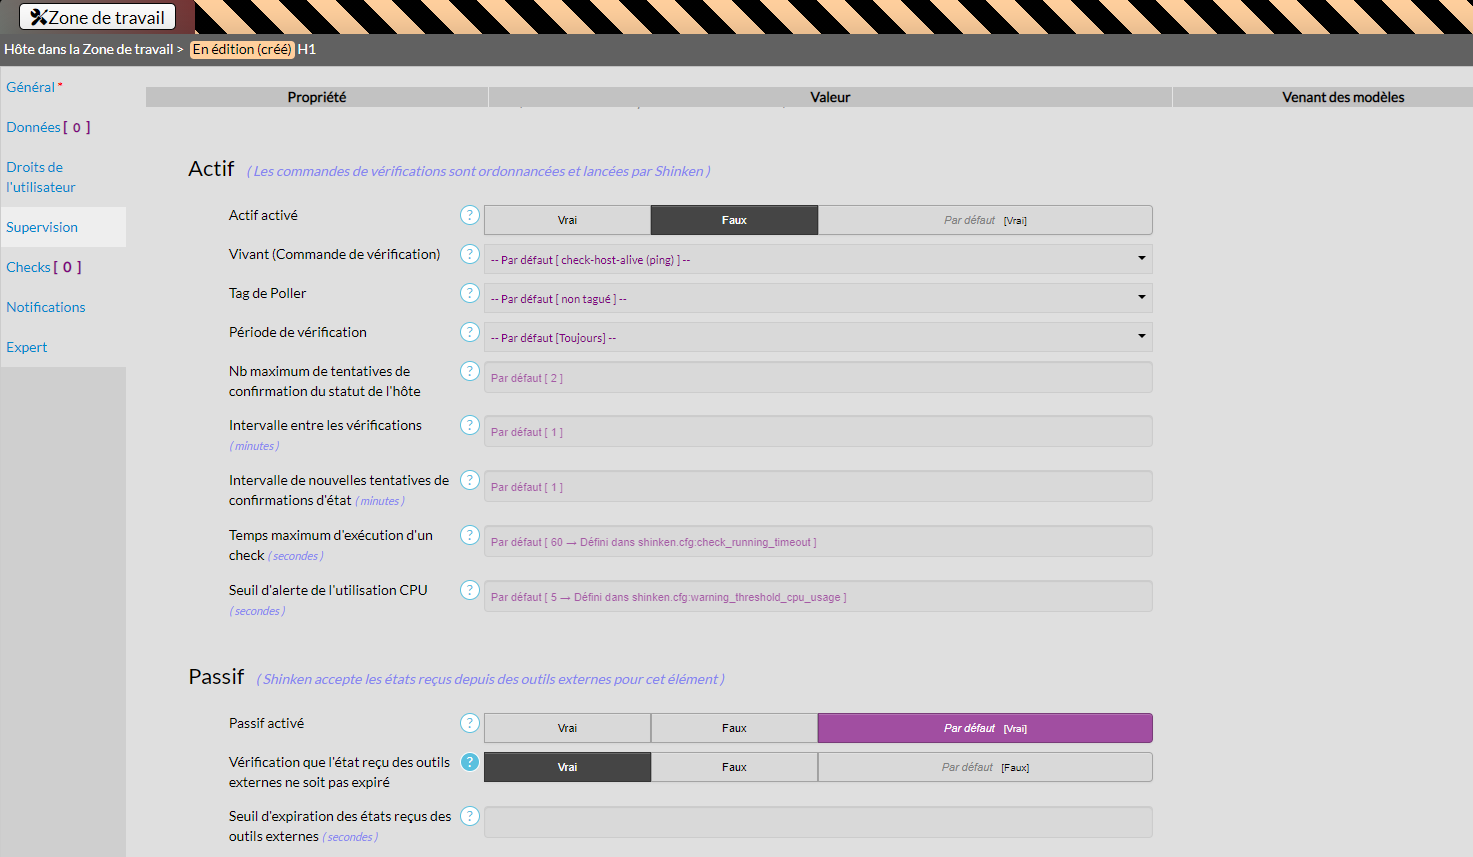Show help for Intervalle entre les vérifications
Image resolution: width=1473 pixels, height=857 pixels.
pyautogui.click(x=469, y=425)
